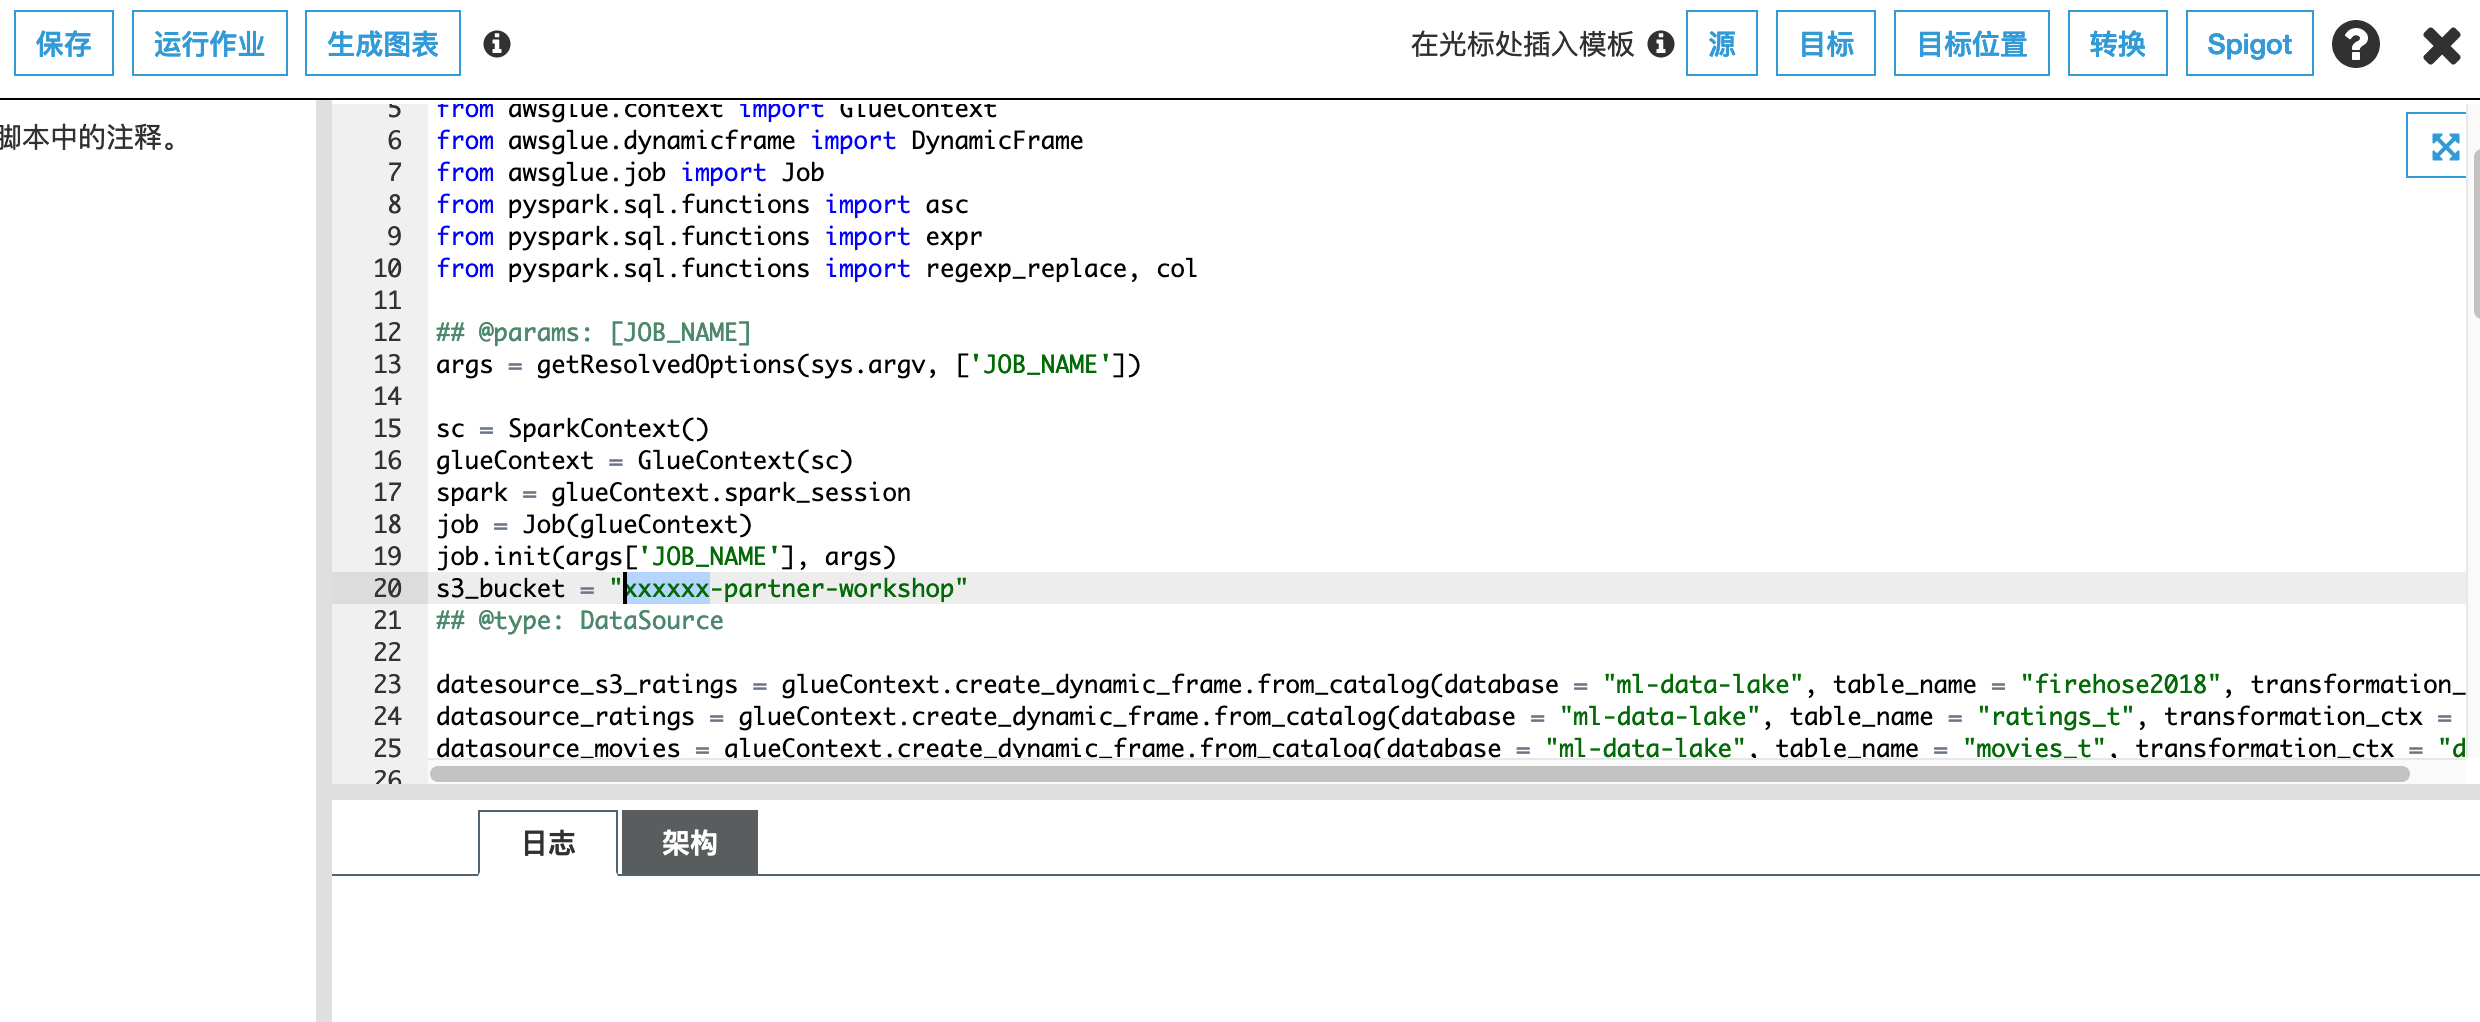Click 生成图表 to generate the diagram

click(382, 44)
